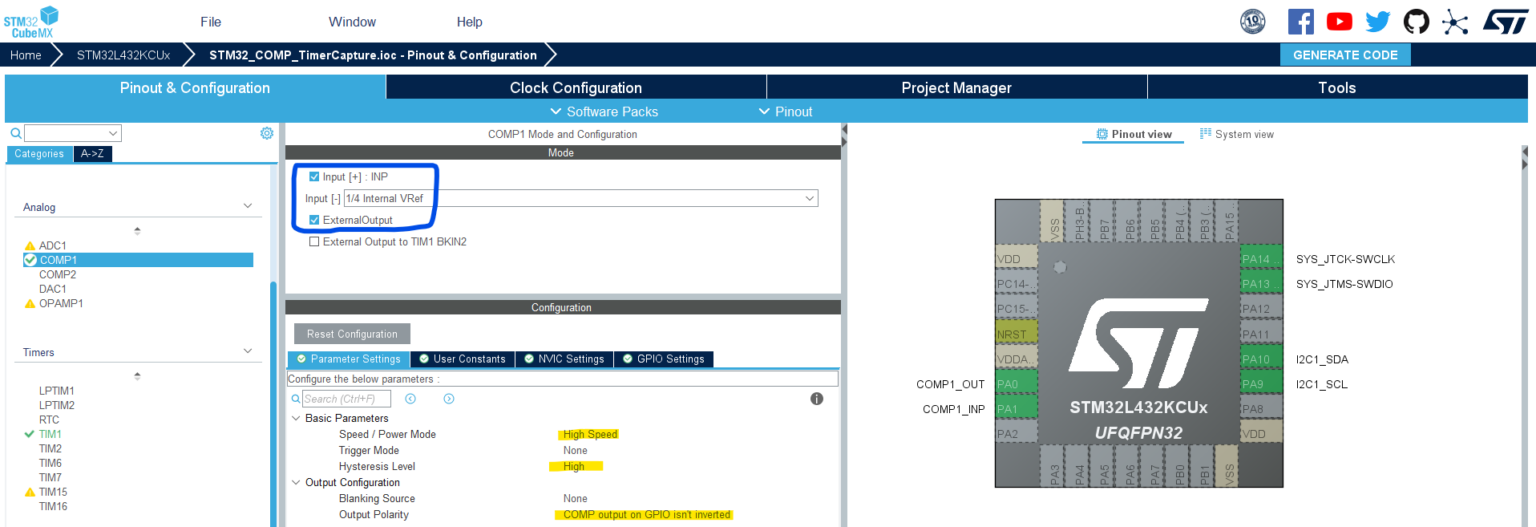Uncheck the ExternalOutput checkbox
This screenshot has height=527, width=1536.
click(x=314, y=220)
